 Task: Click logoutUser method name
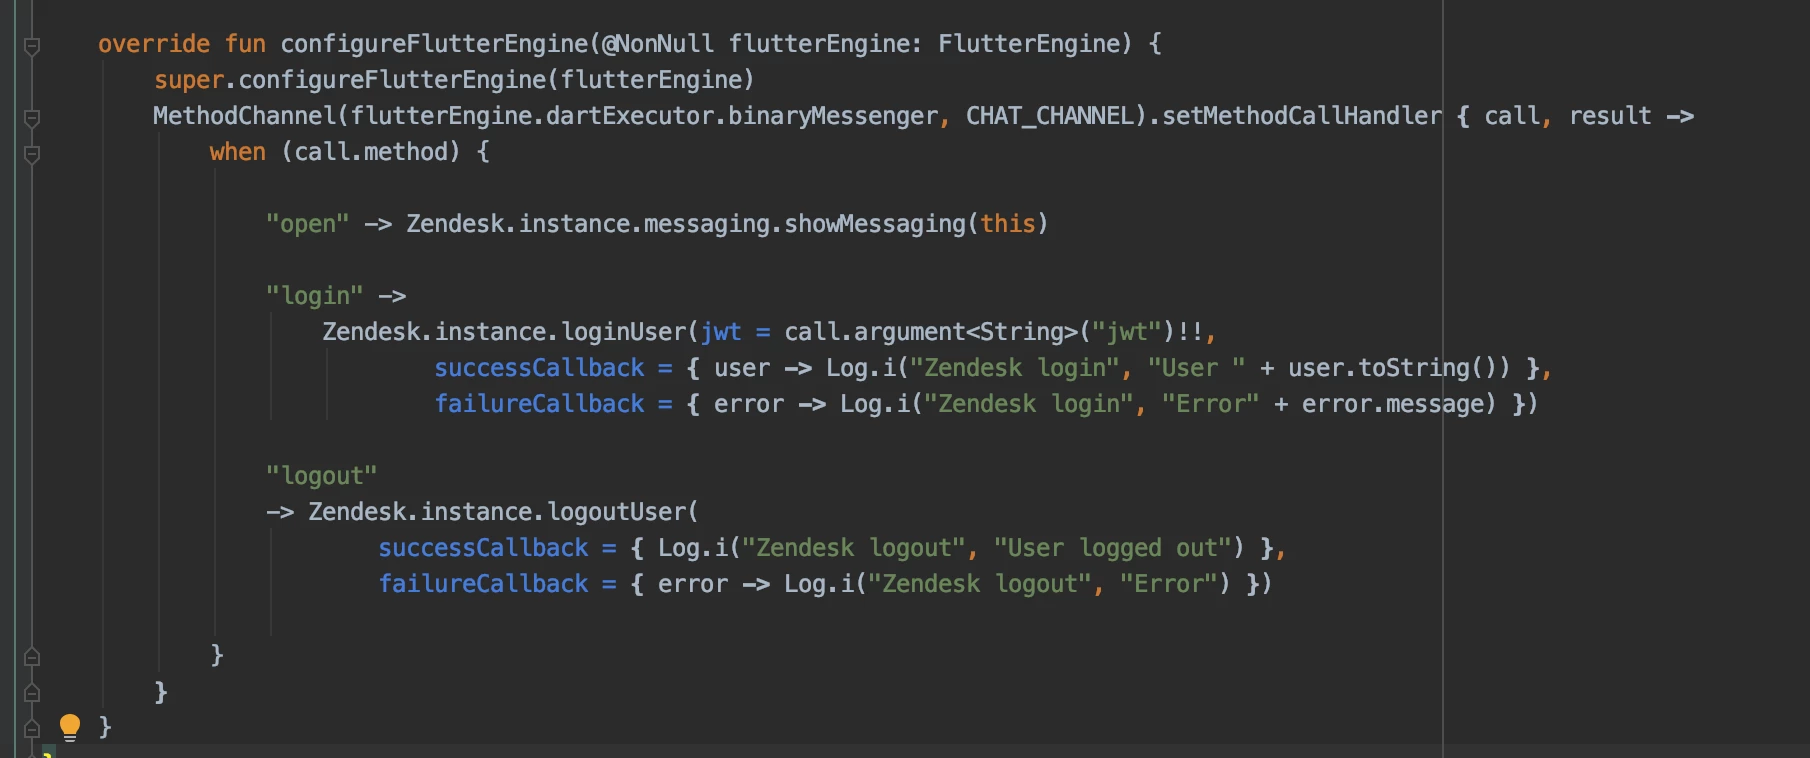click(618, 512)
